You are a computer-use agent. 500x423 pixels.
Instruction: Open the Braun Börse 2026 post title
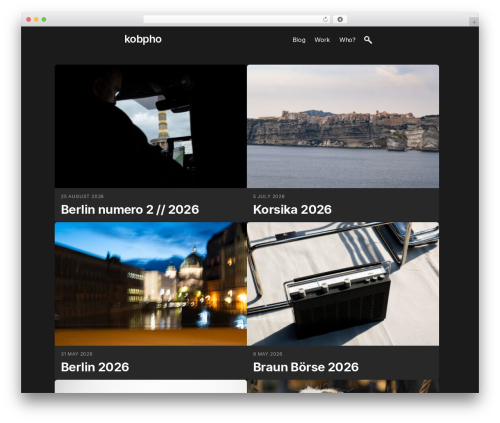(306, 367)
